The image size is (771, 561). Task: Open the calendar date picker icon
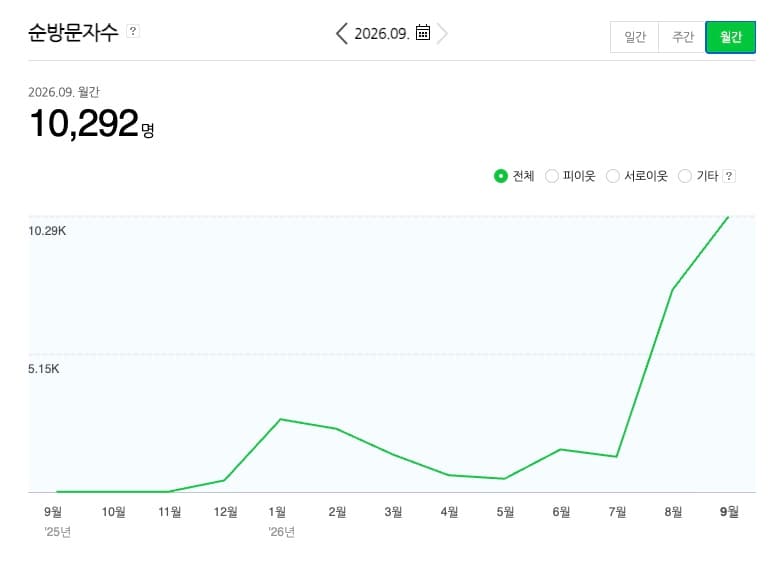[x=423, y=32]
